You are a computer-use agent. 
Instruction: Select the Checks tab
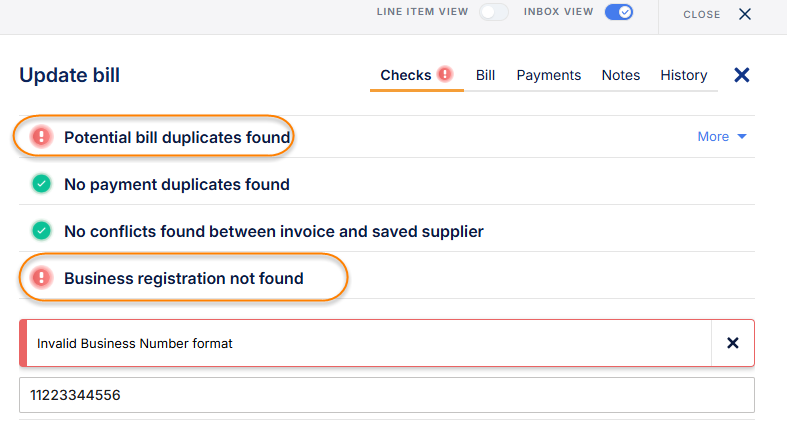coord(405,75)
